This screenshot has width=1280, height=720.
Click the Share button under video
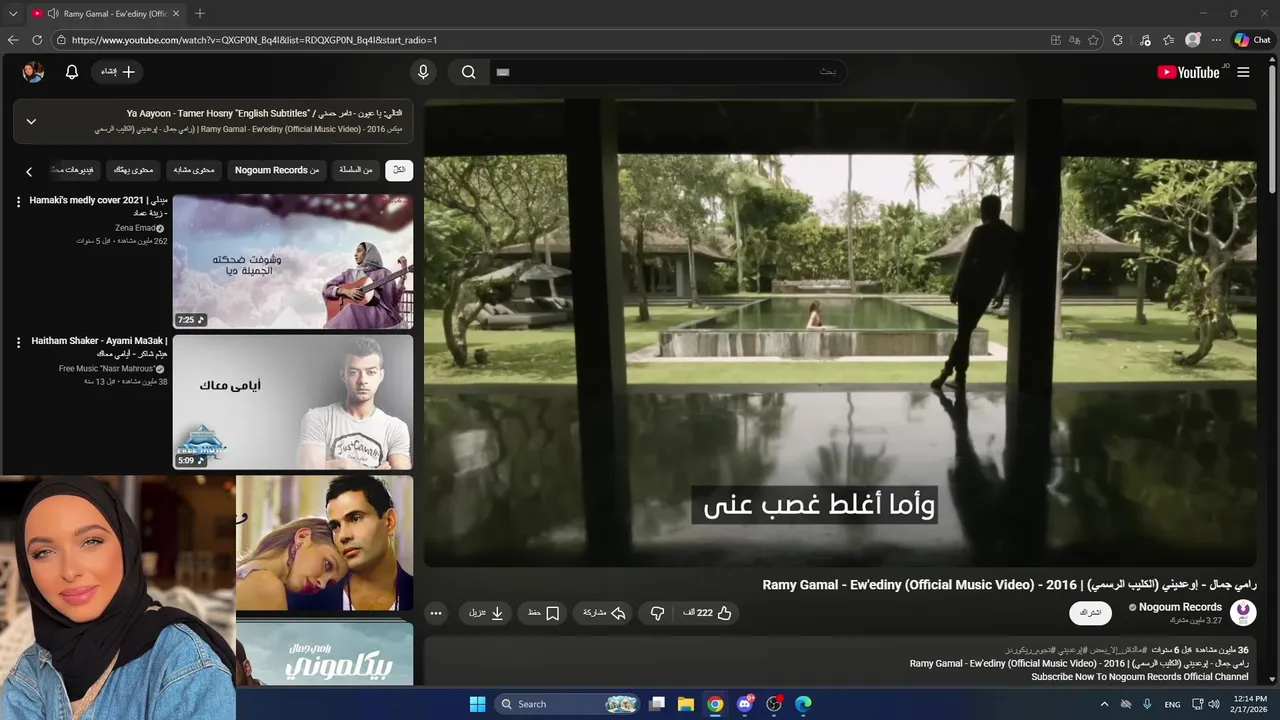604,613
